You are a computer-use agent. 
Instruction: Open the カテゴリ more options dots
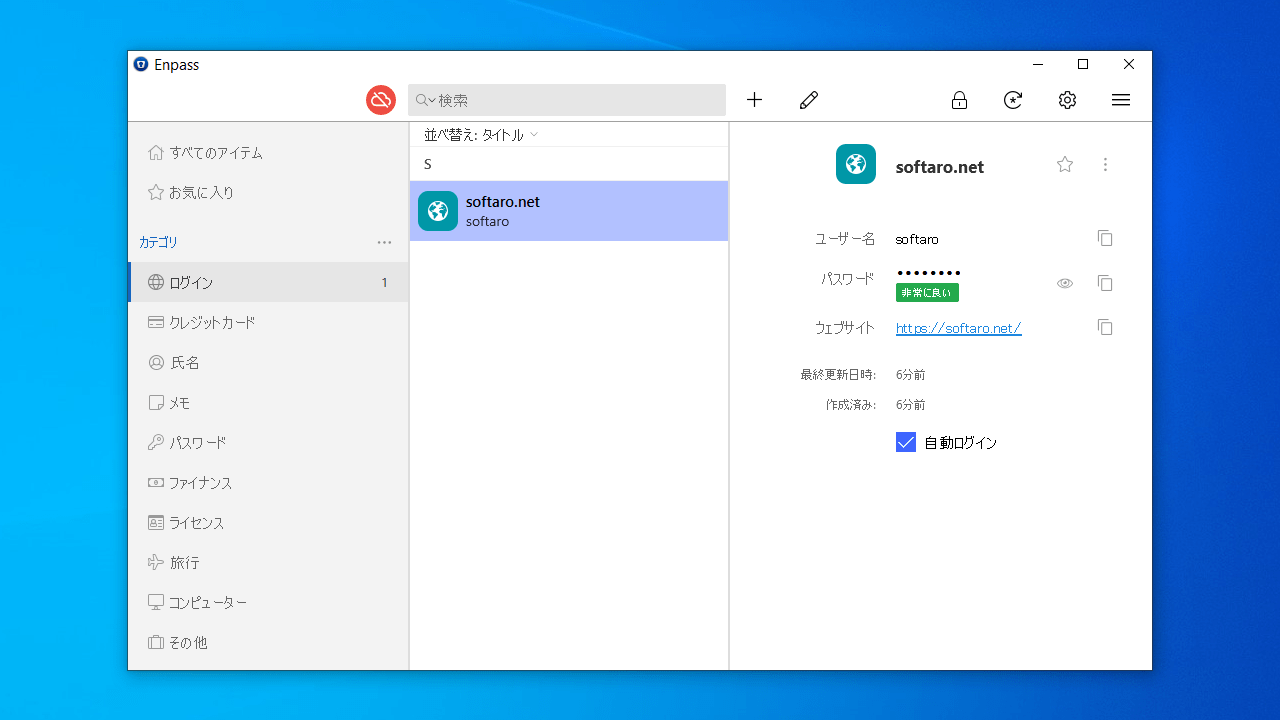pyautogui.click(x=385, y=242)
